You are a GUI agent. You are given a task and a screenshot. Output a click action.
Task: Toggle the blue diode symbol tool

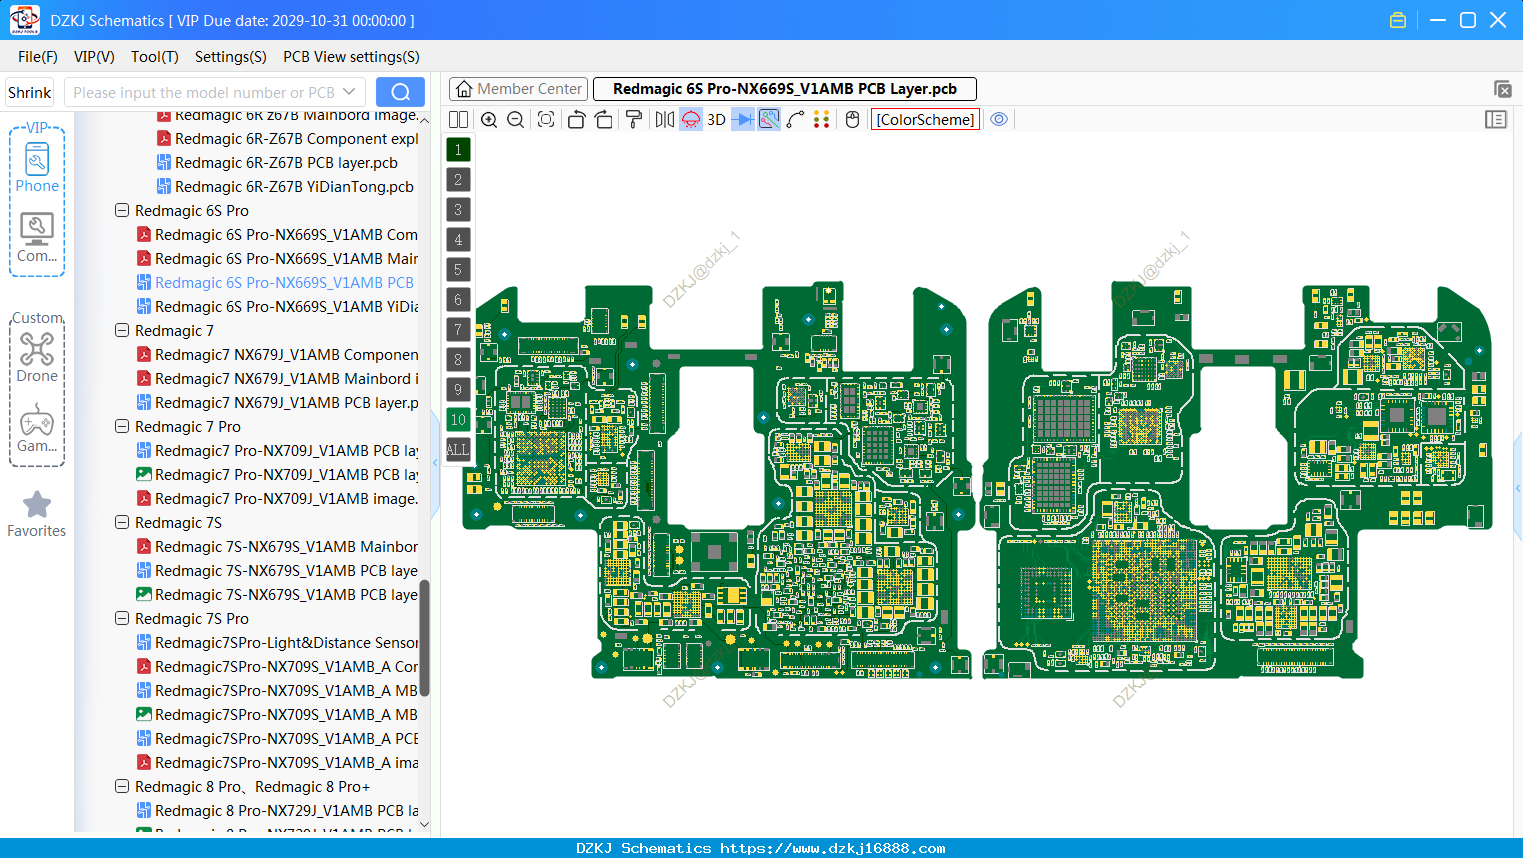[743, 120]
